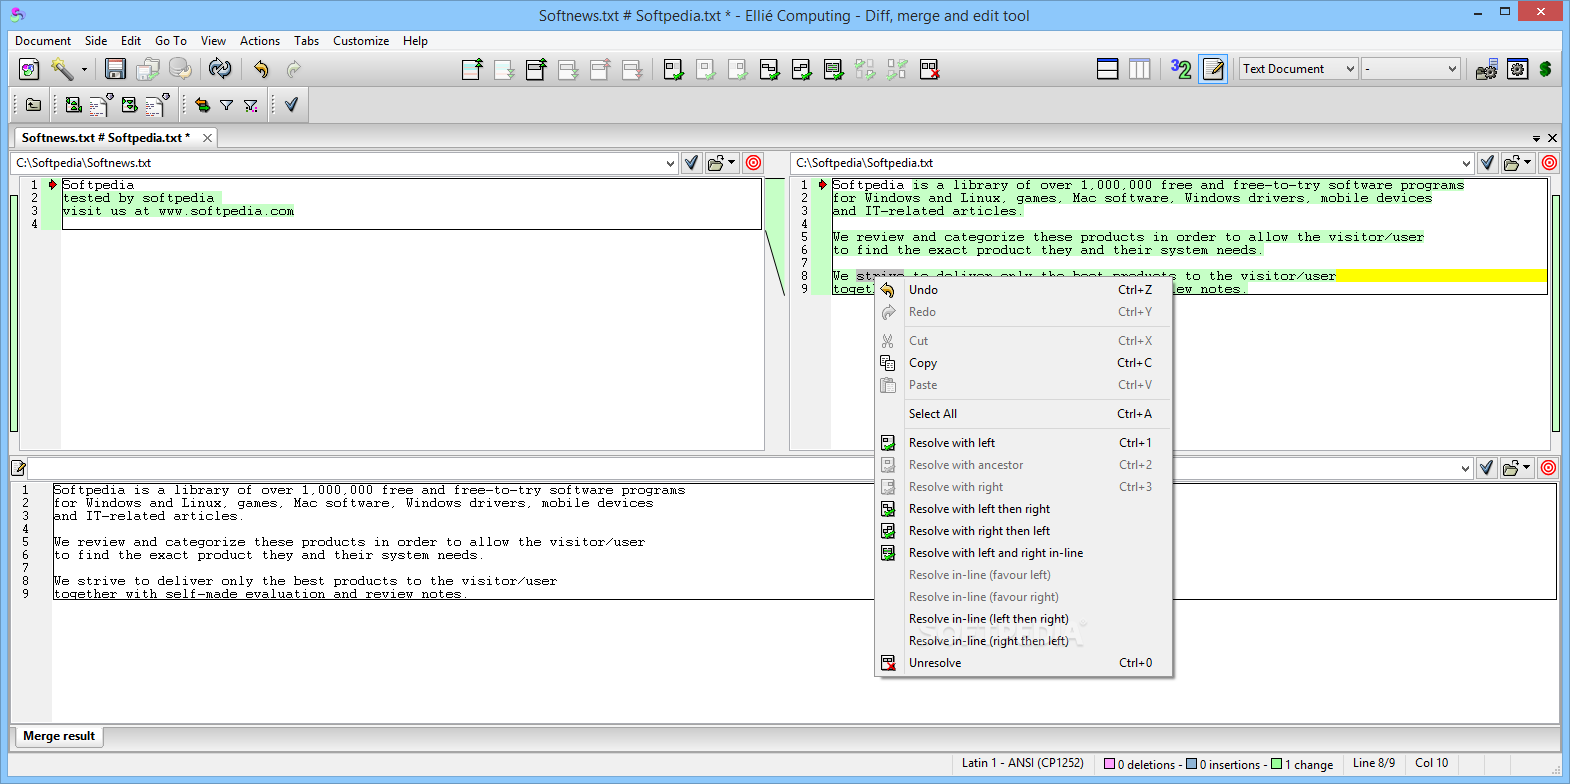Click the first copy-block-up toolbar icon
This screenshot has height=784, width=1570.
(x=472, y=69)
